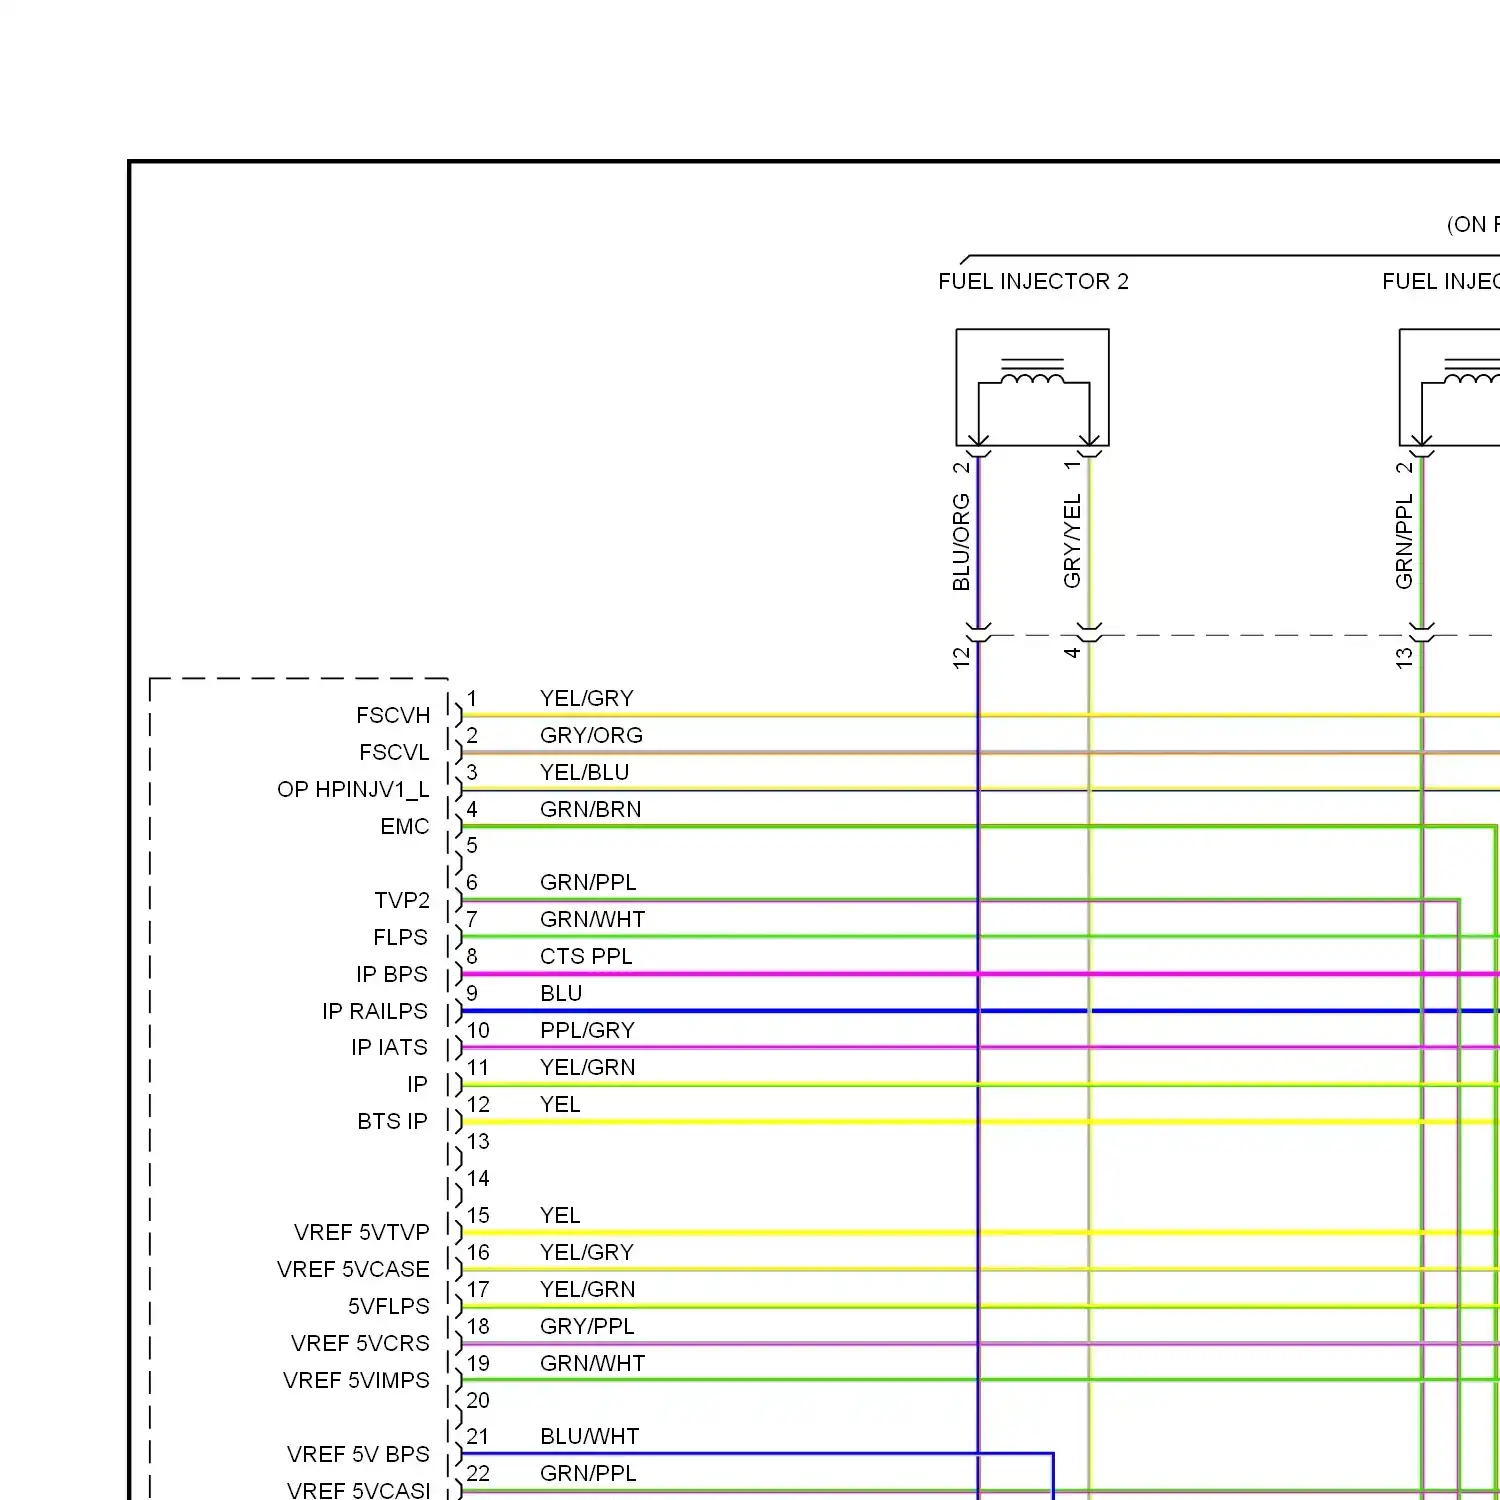Select the vertical GRN/PPL wire label
This screenshot has width=1500, height=1500.
point(1404,541)
